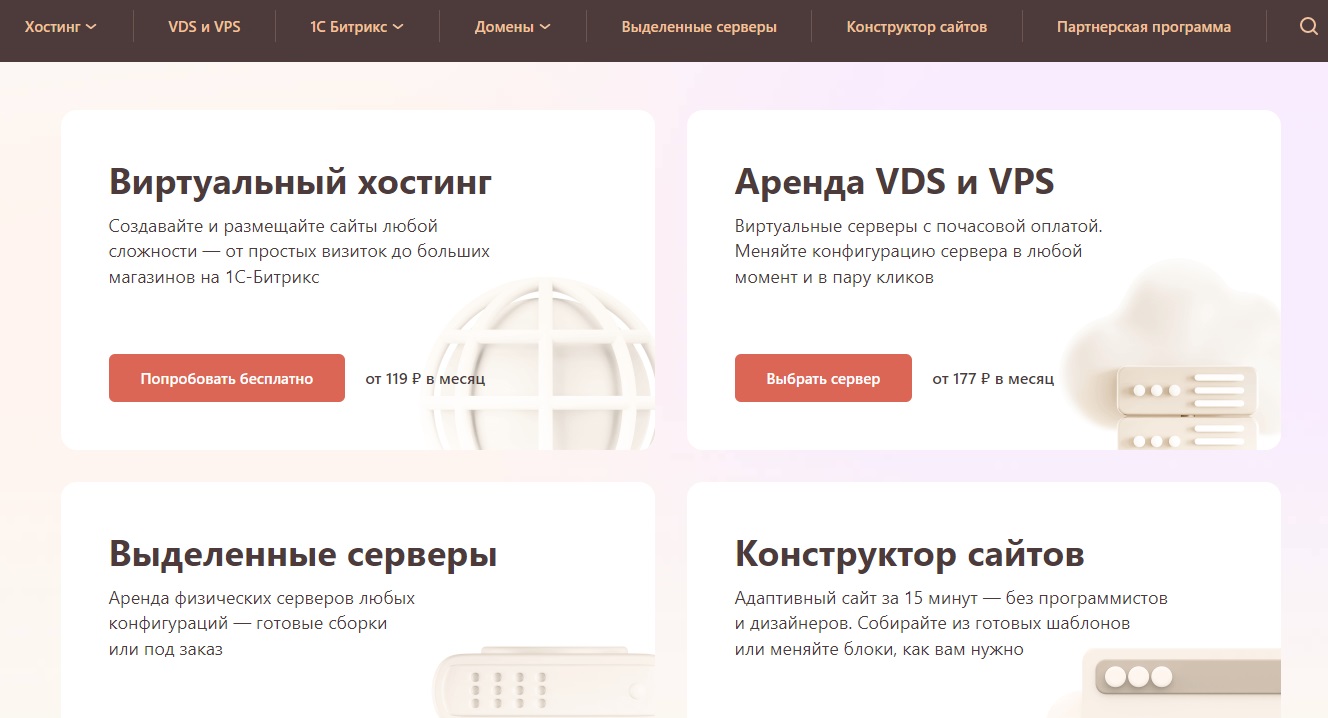Open Партнерская программа in the menu
The height and width of the screenshot is (718, 1328).
pos(1142,26)
